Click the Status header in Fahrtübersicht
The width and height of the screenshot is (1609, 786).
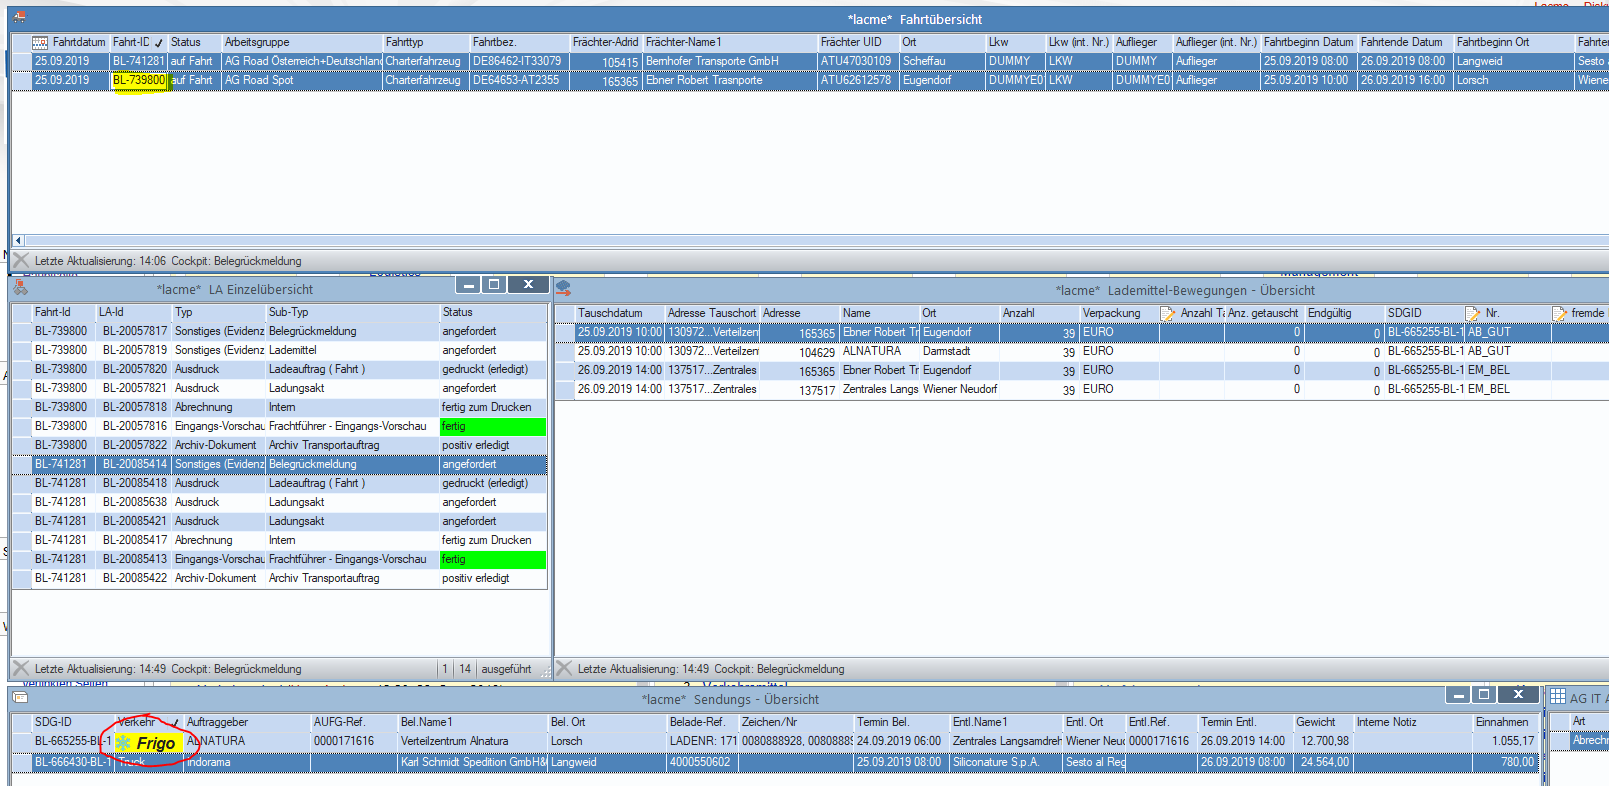tap(194, 43)
